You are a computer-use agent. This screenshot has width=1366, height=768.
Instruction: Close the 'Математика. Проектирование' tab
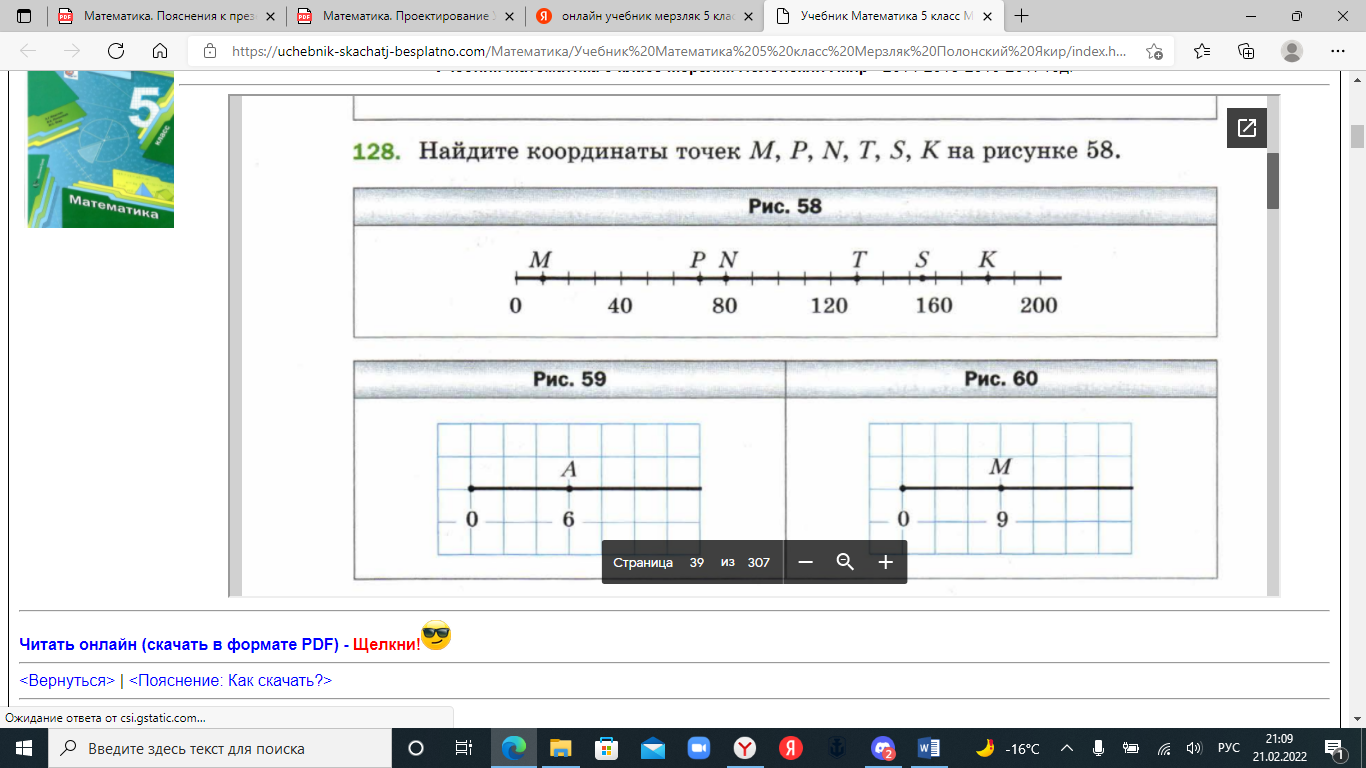click(x=507, y=16)
